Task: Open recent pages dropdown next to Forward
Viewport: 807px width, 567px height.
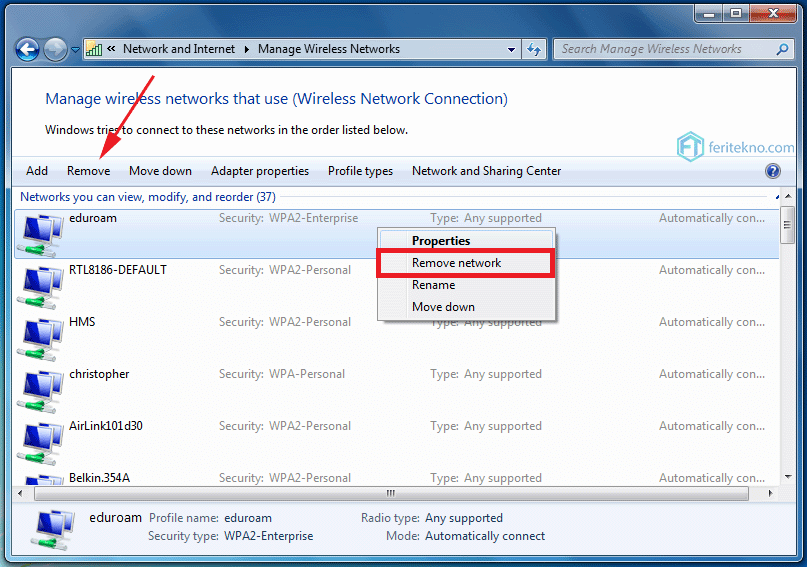Action: pos(75,50)
